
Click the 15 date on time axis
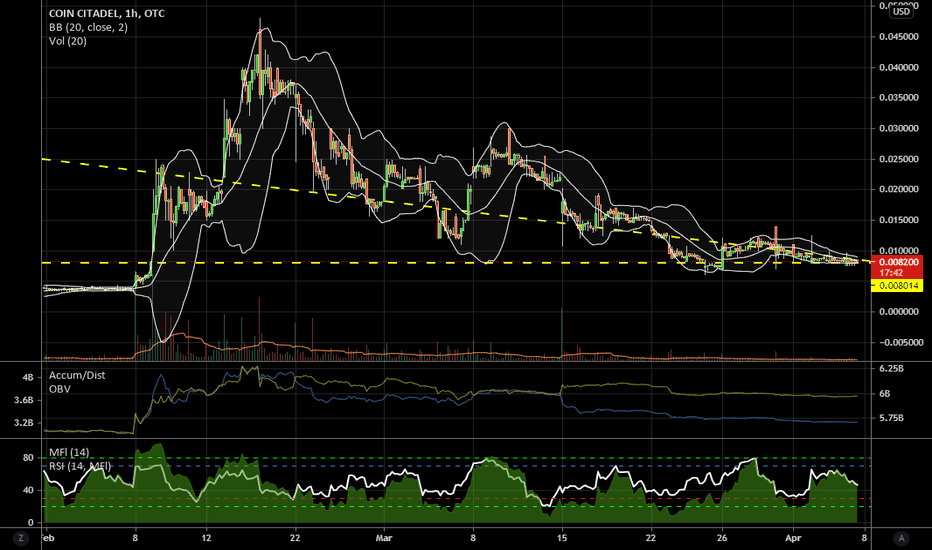pos(562,538)
